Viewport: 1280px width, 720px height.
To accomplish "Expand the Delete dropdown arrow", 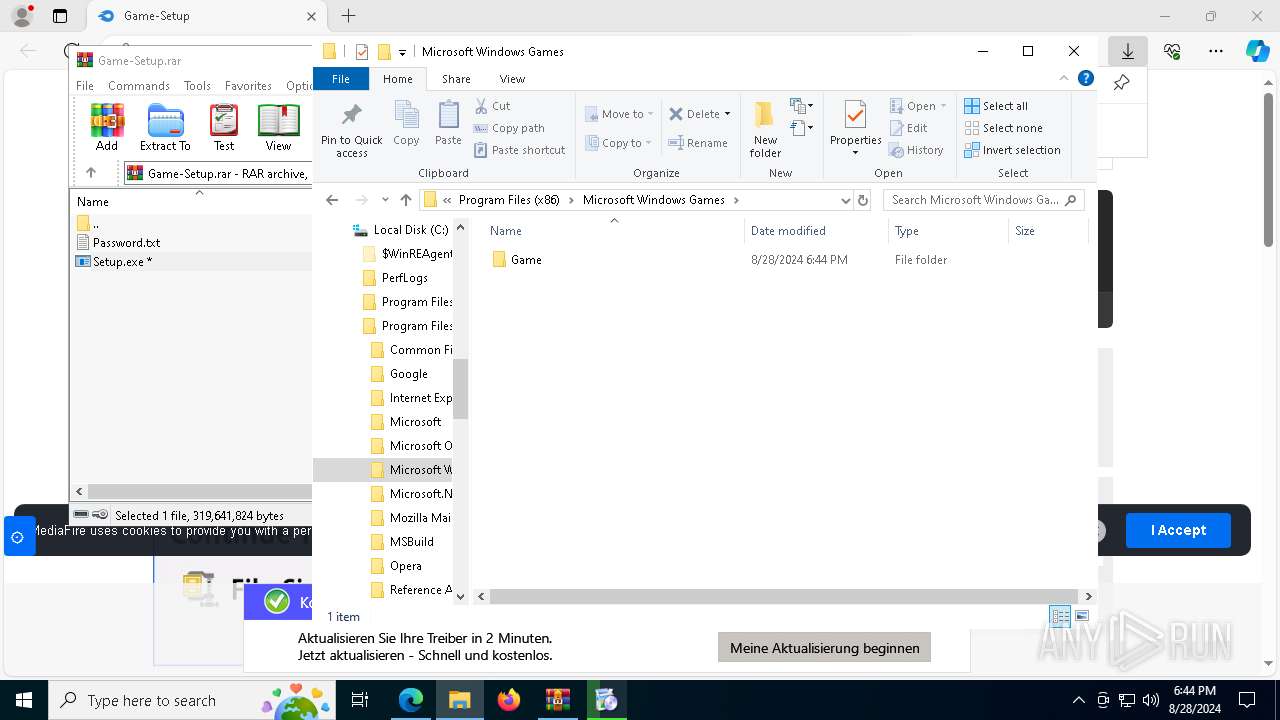I will point(727,114).
